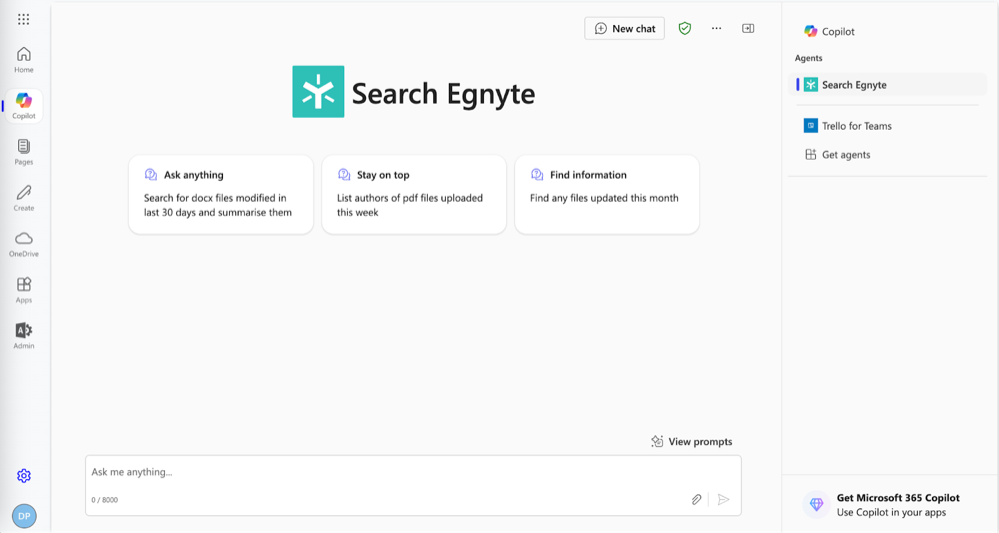
Task: Click the 0 / 8000 character counter
Action: point(104,500)
